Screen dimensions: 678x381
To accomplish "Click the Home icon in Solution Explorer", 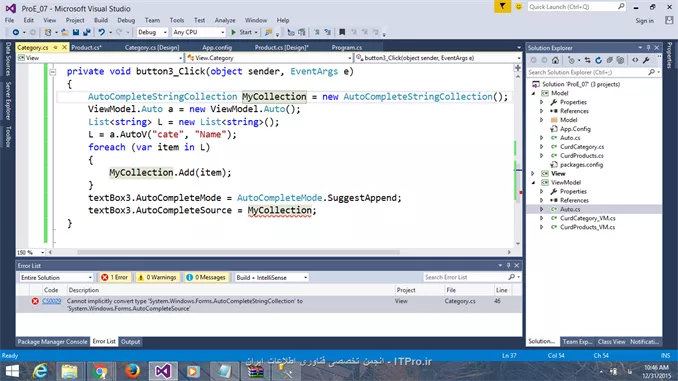I will [x=556, y=61].
